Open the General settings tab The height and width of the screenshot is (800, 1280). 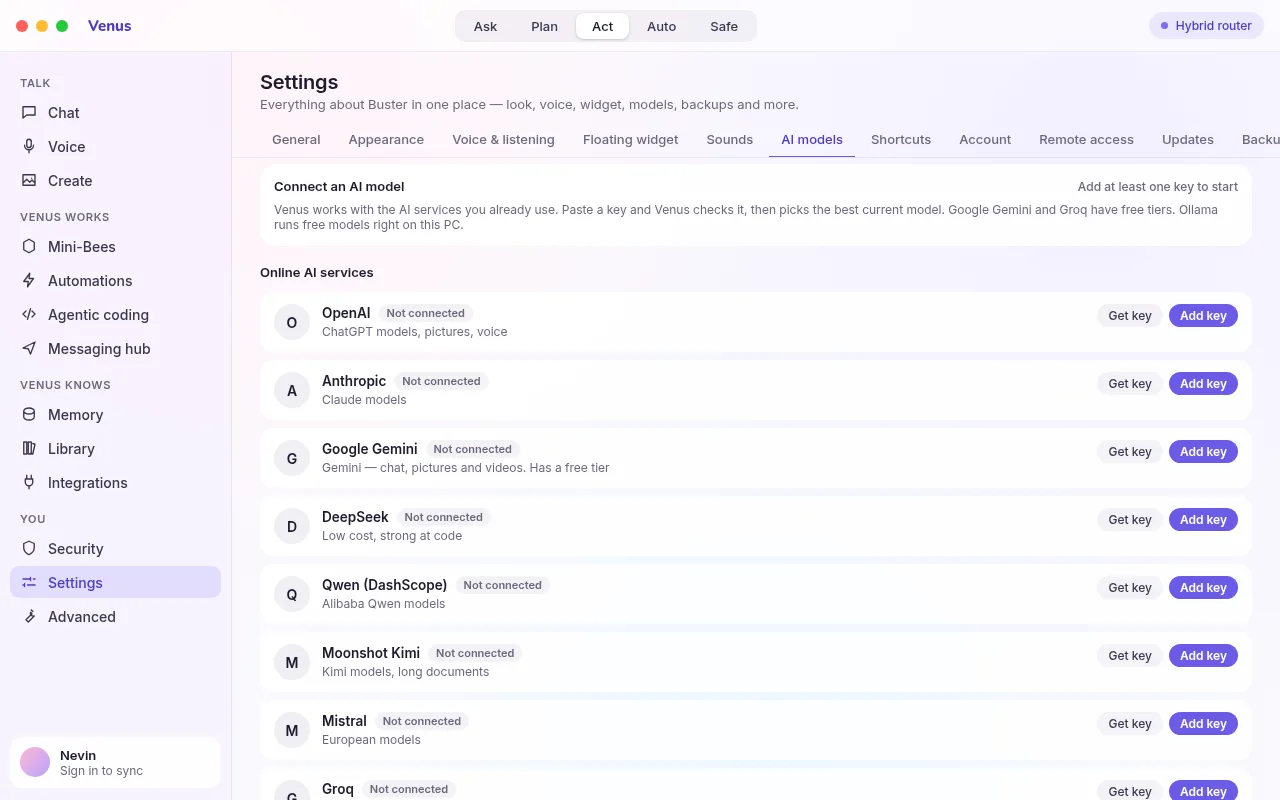pyautogui.click(x=296, y=140)
